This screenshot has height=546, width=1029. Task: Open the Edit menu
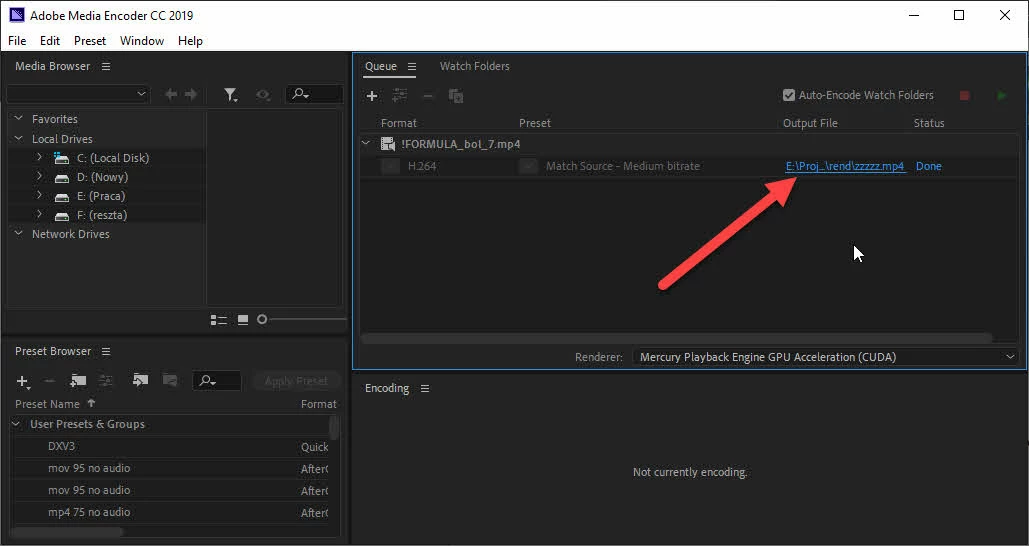50,41
